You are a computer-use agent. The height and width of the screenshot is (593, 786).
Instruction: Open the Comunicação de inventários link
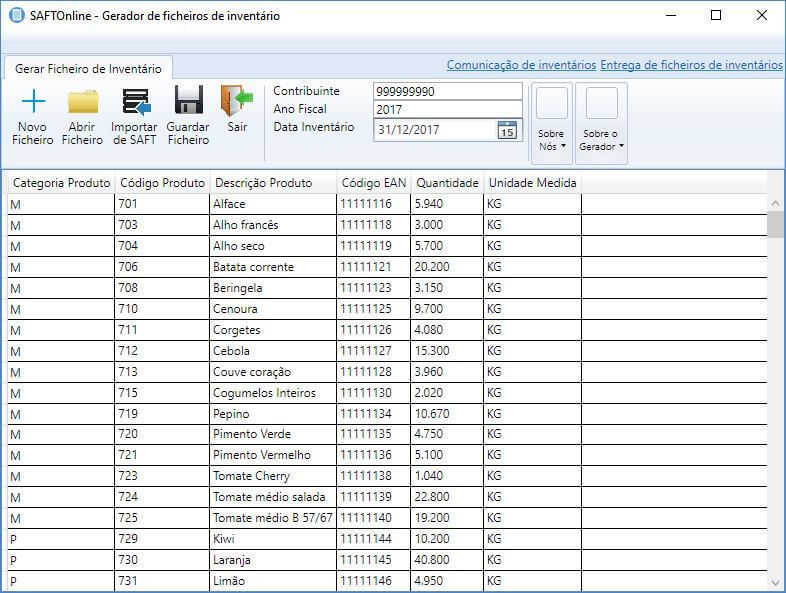tap(521, 65)
